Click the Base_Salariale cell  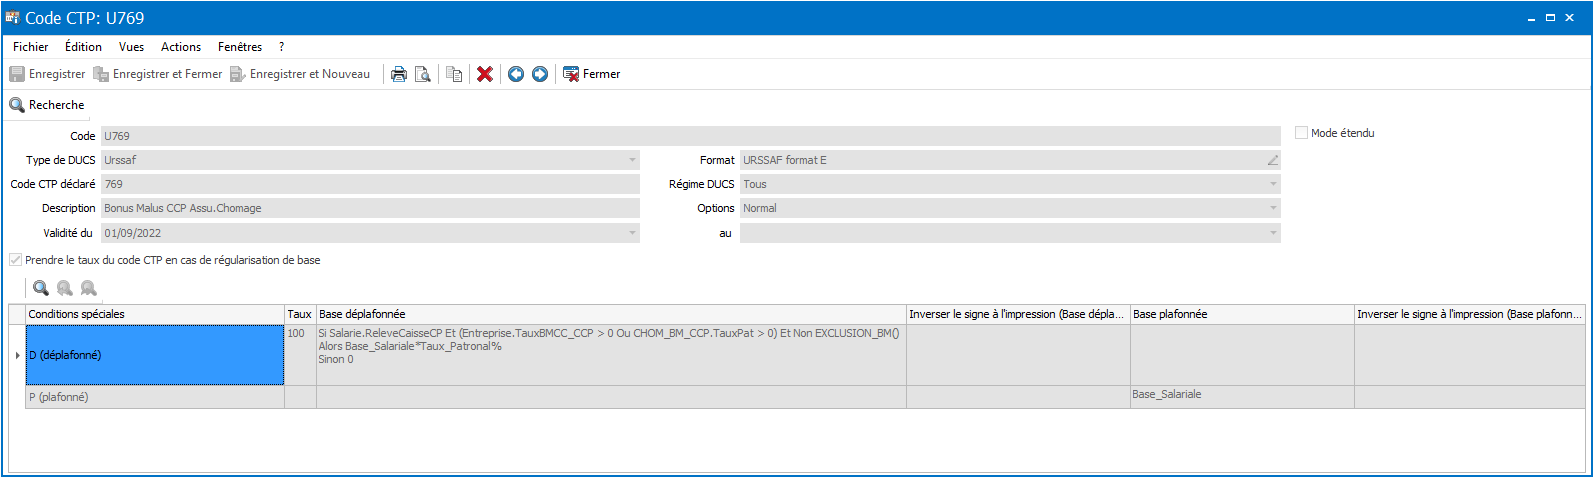(1242, 397)
